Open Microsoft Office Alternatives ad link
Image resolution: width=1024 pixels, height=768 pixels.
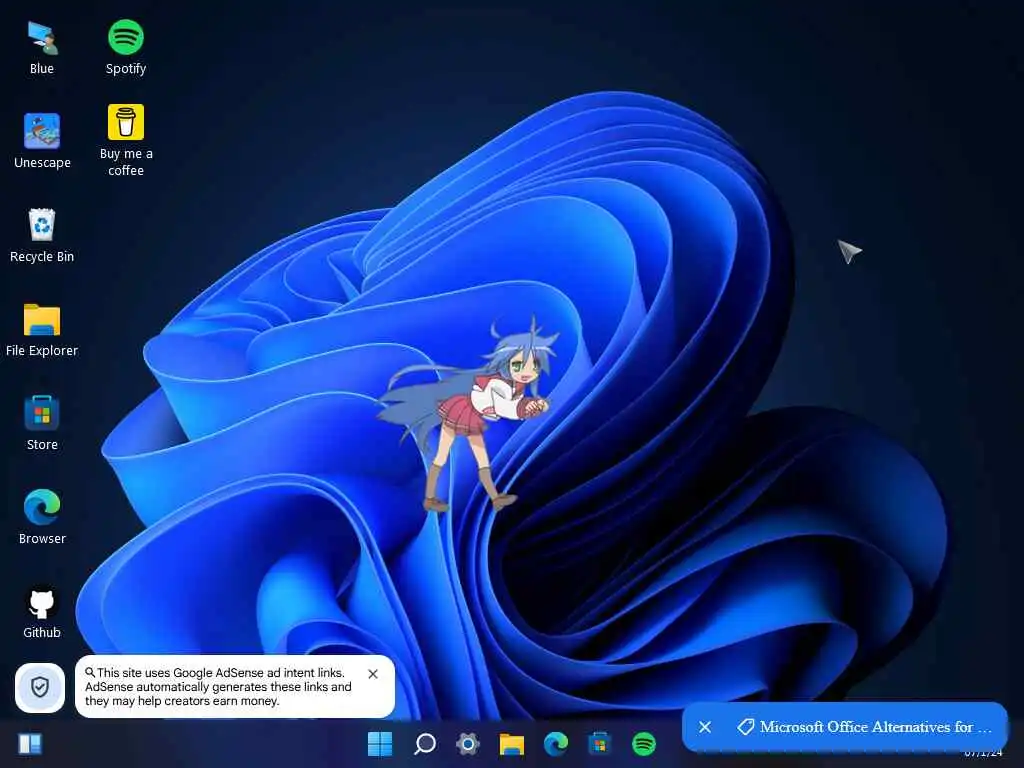tap(865, 727)
